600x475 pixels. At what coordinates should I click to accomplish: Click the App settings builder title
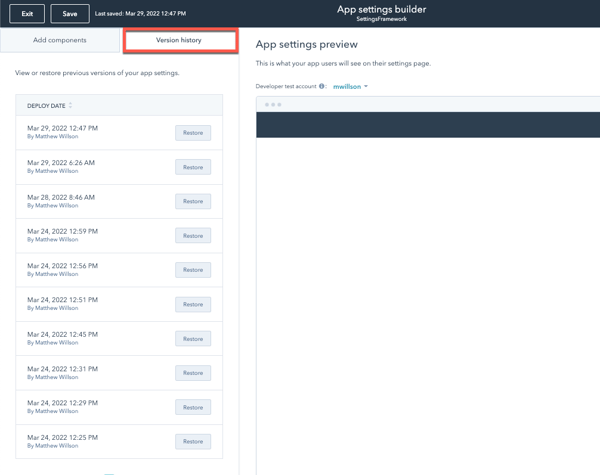382,10
